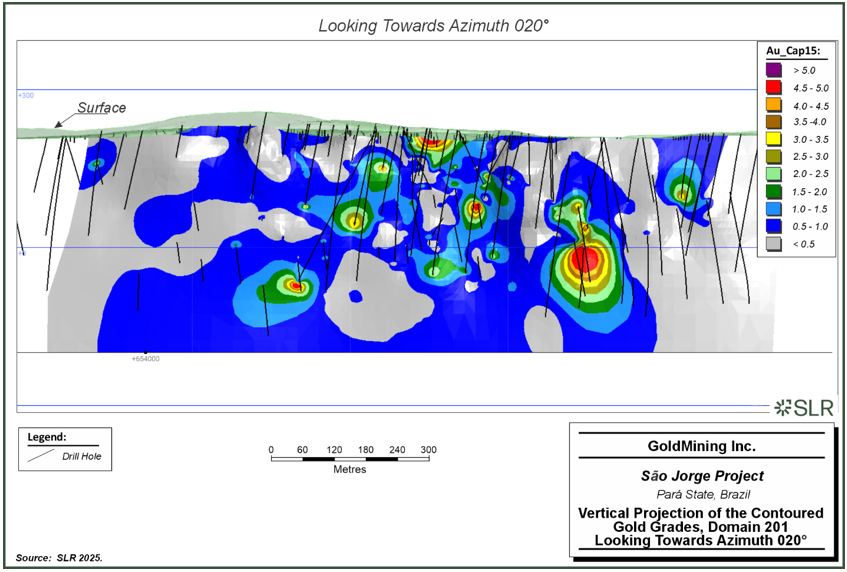
Task: Click the light blue 1.0 - 1.5 swatch
Action: click(774, 209)
